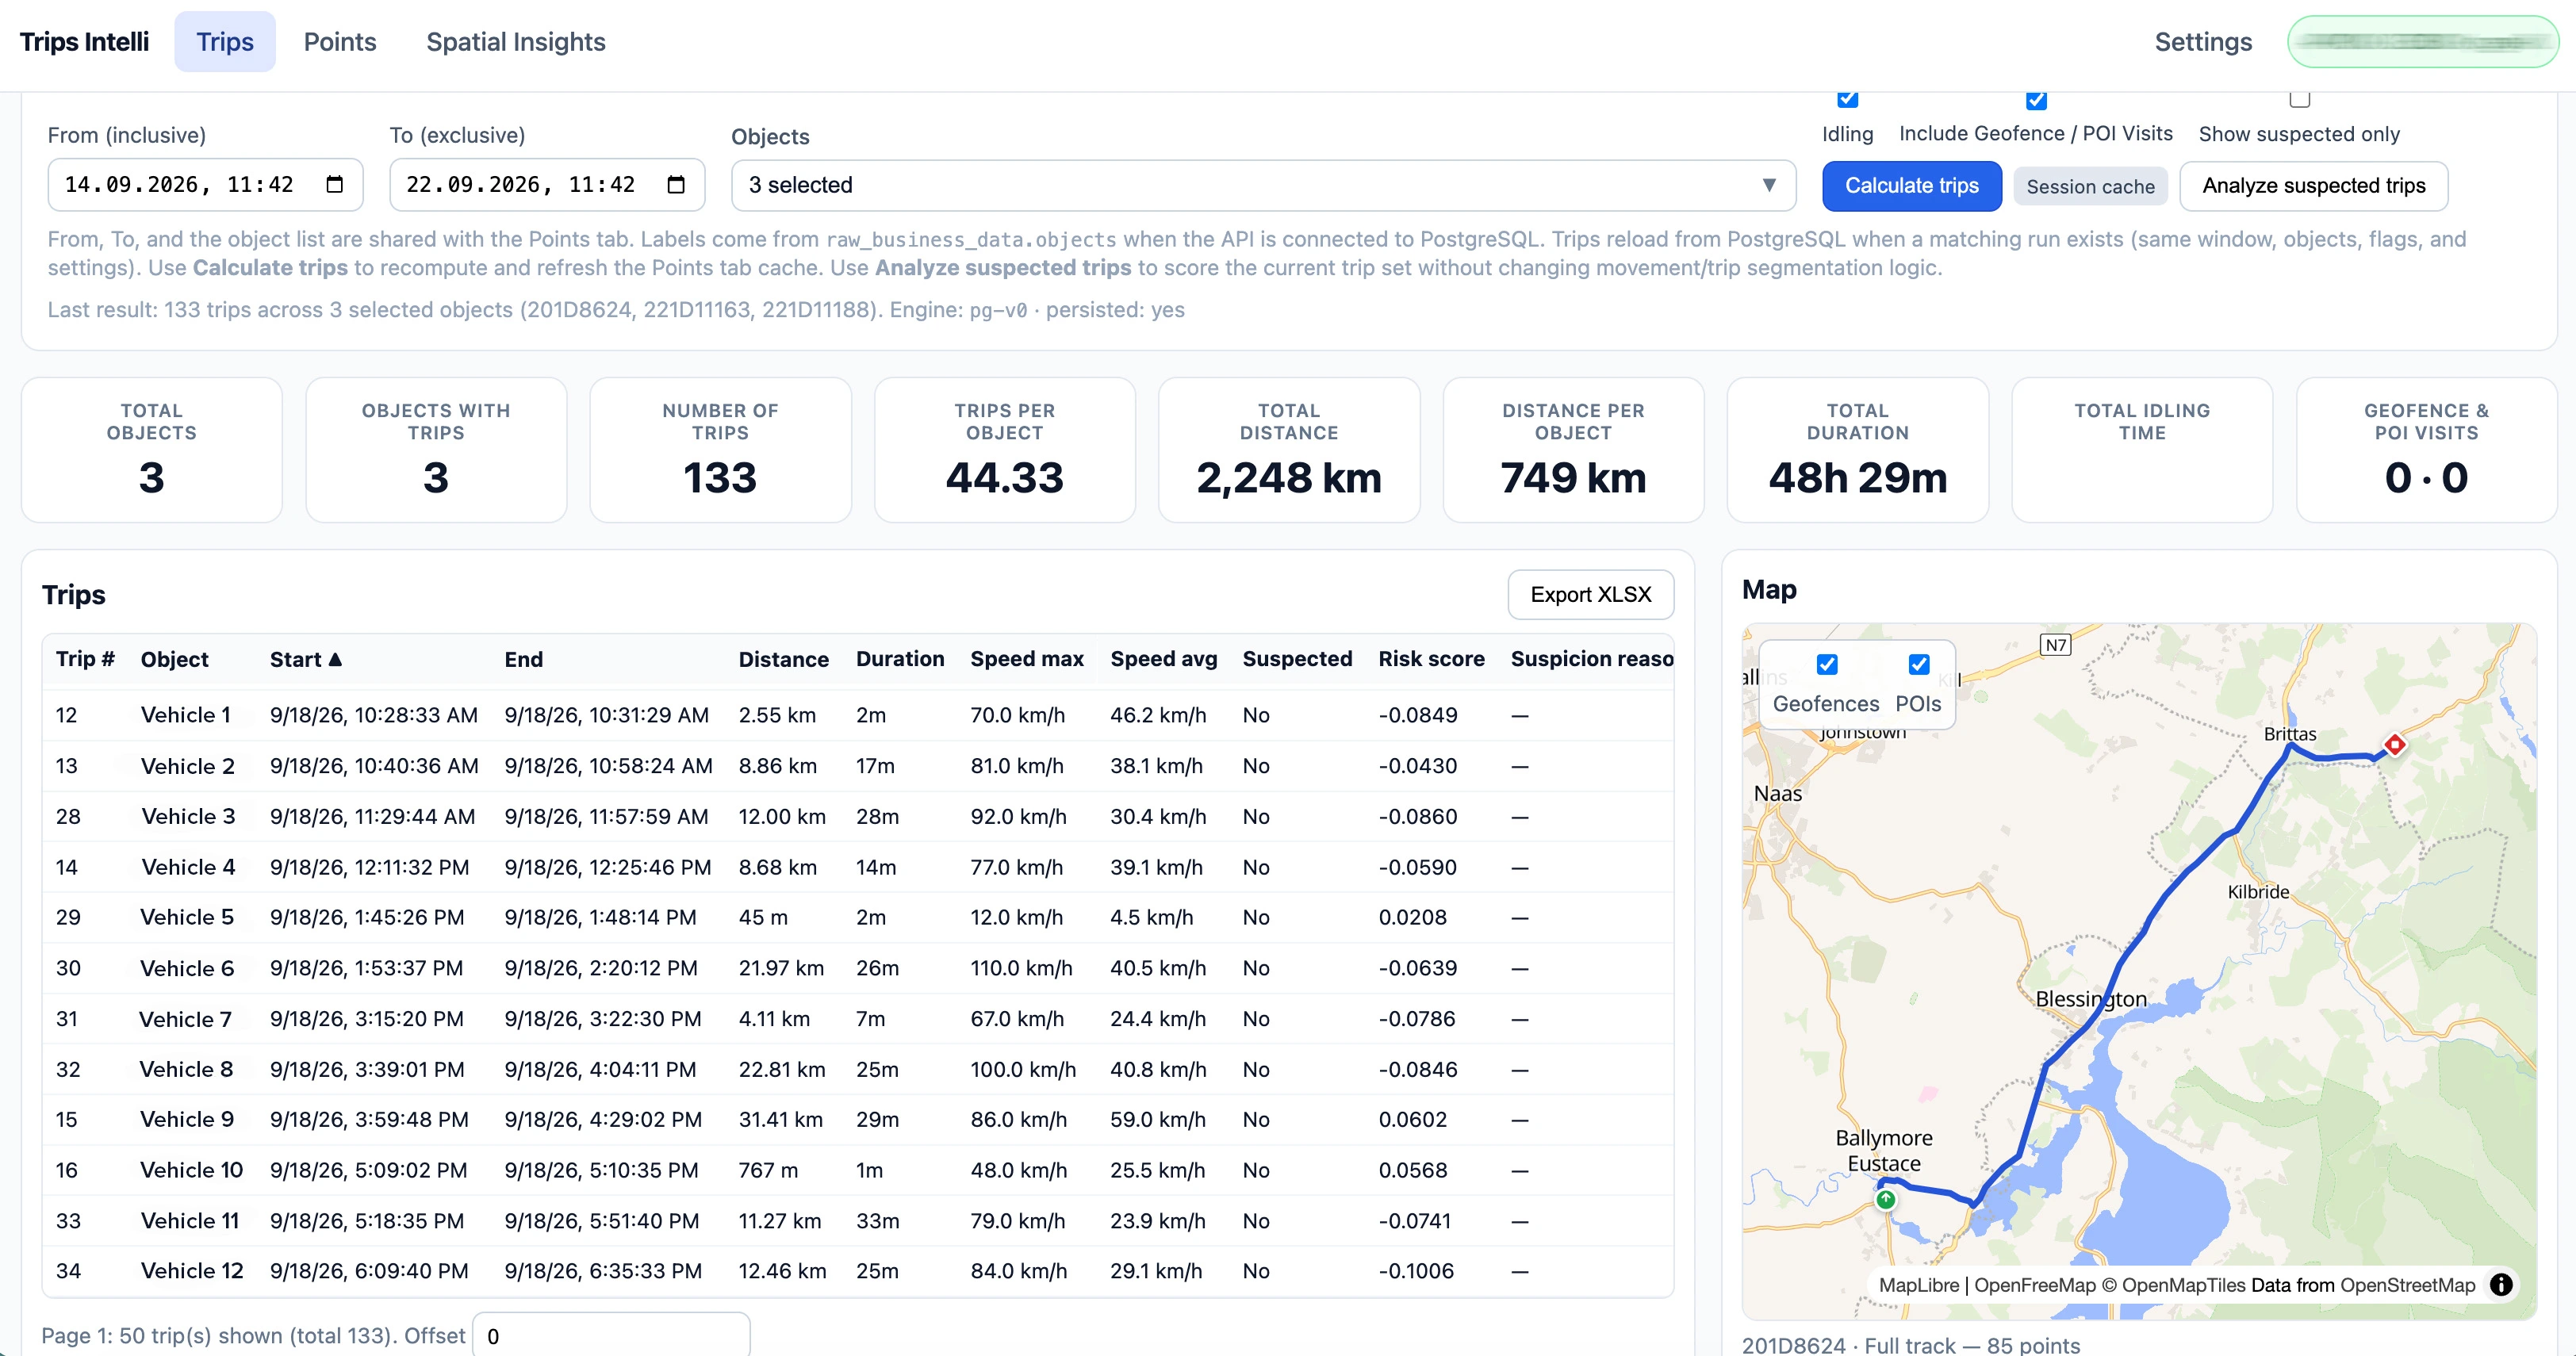Open the To date calendar picker icon

676,185
